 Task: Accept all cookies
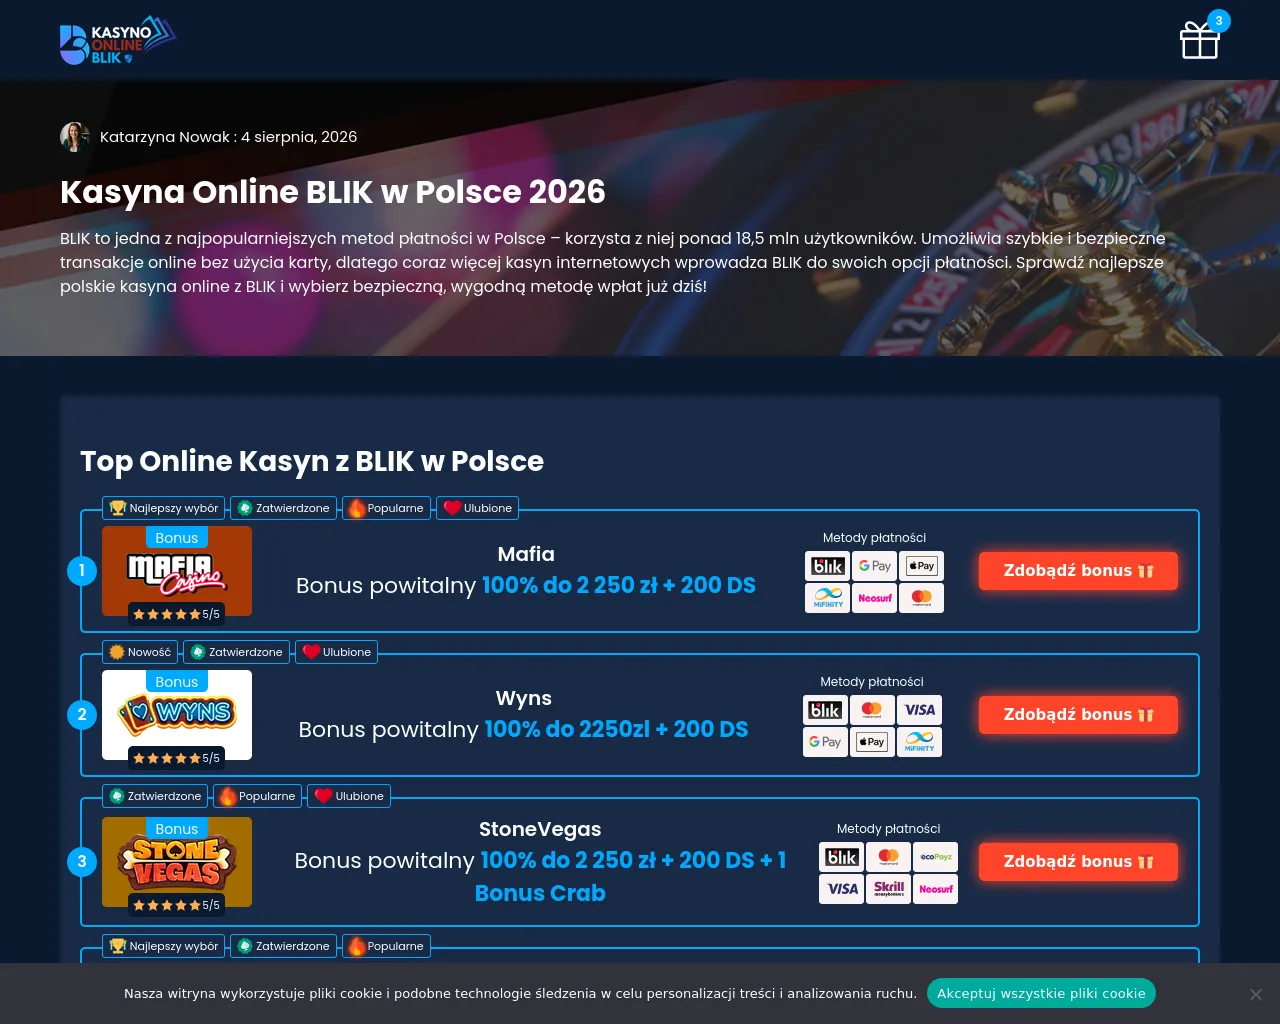pos(1041,993)
